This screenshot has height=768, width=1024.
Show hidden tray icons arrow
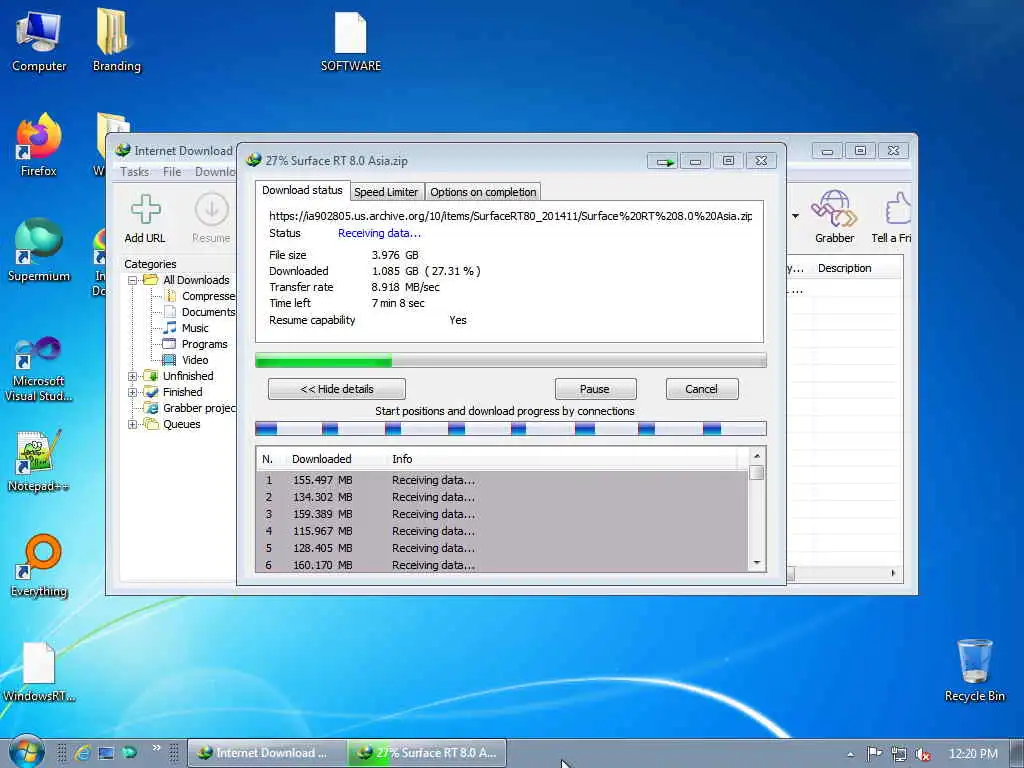point(850,754)
